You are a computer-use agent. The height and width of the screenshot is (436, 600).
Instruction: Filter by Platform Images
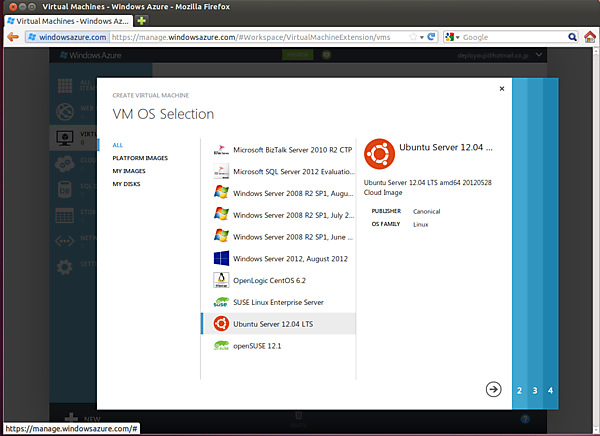tap(140, 158)
